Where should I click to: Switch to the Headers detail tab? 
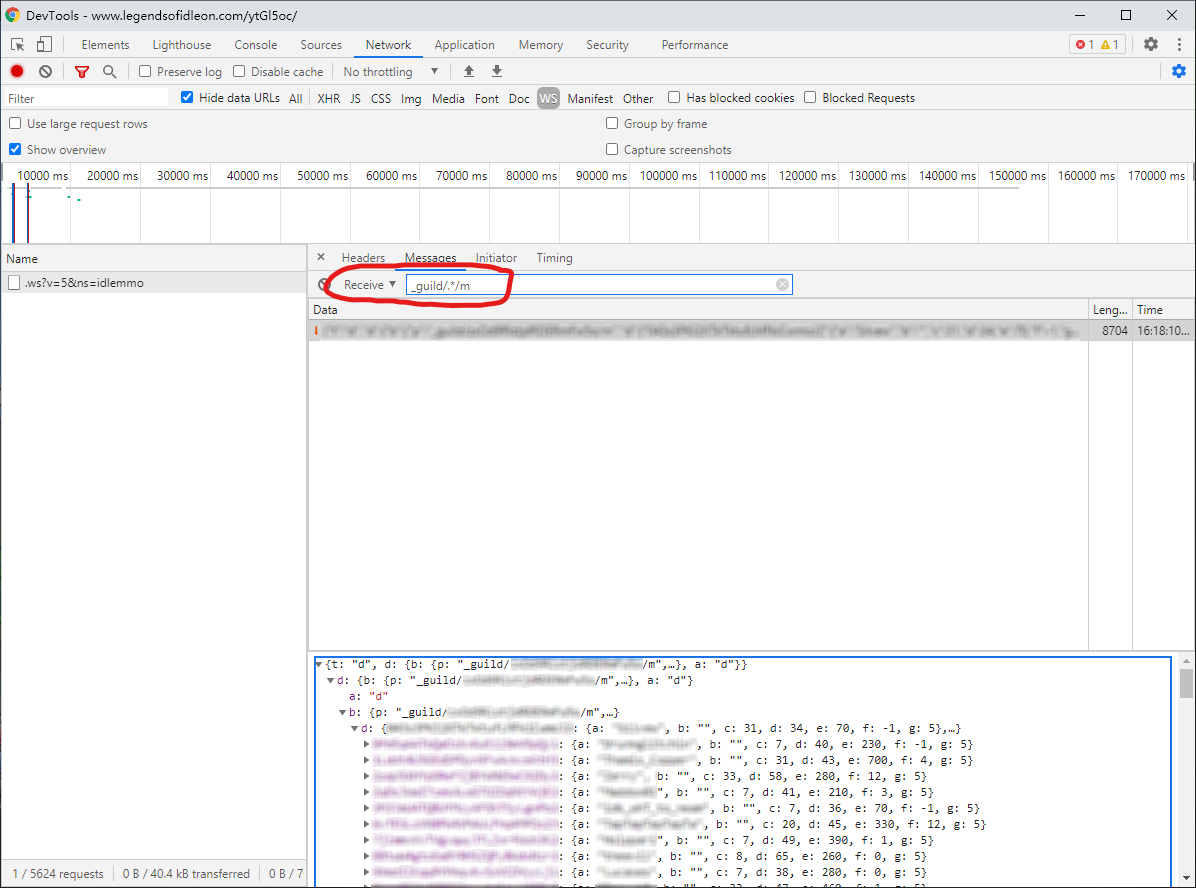coord(363,258)
